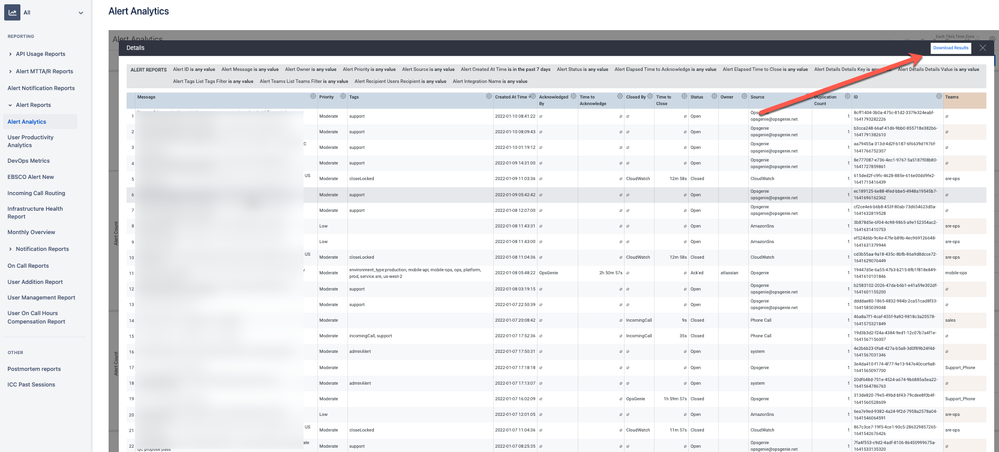Click the '1h 59m 57s' close time
Viewport: 999px width, 452px height.
675,398
